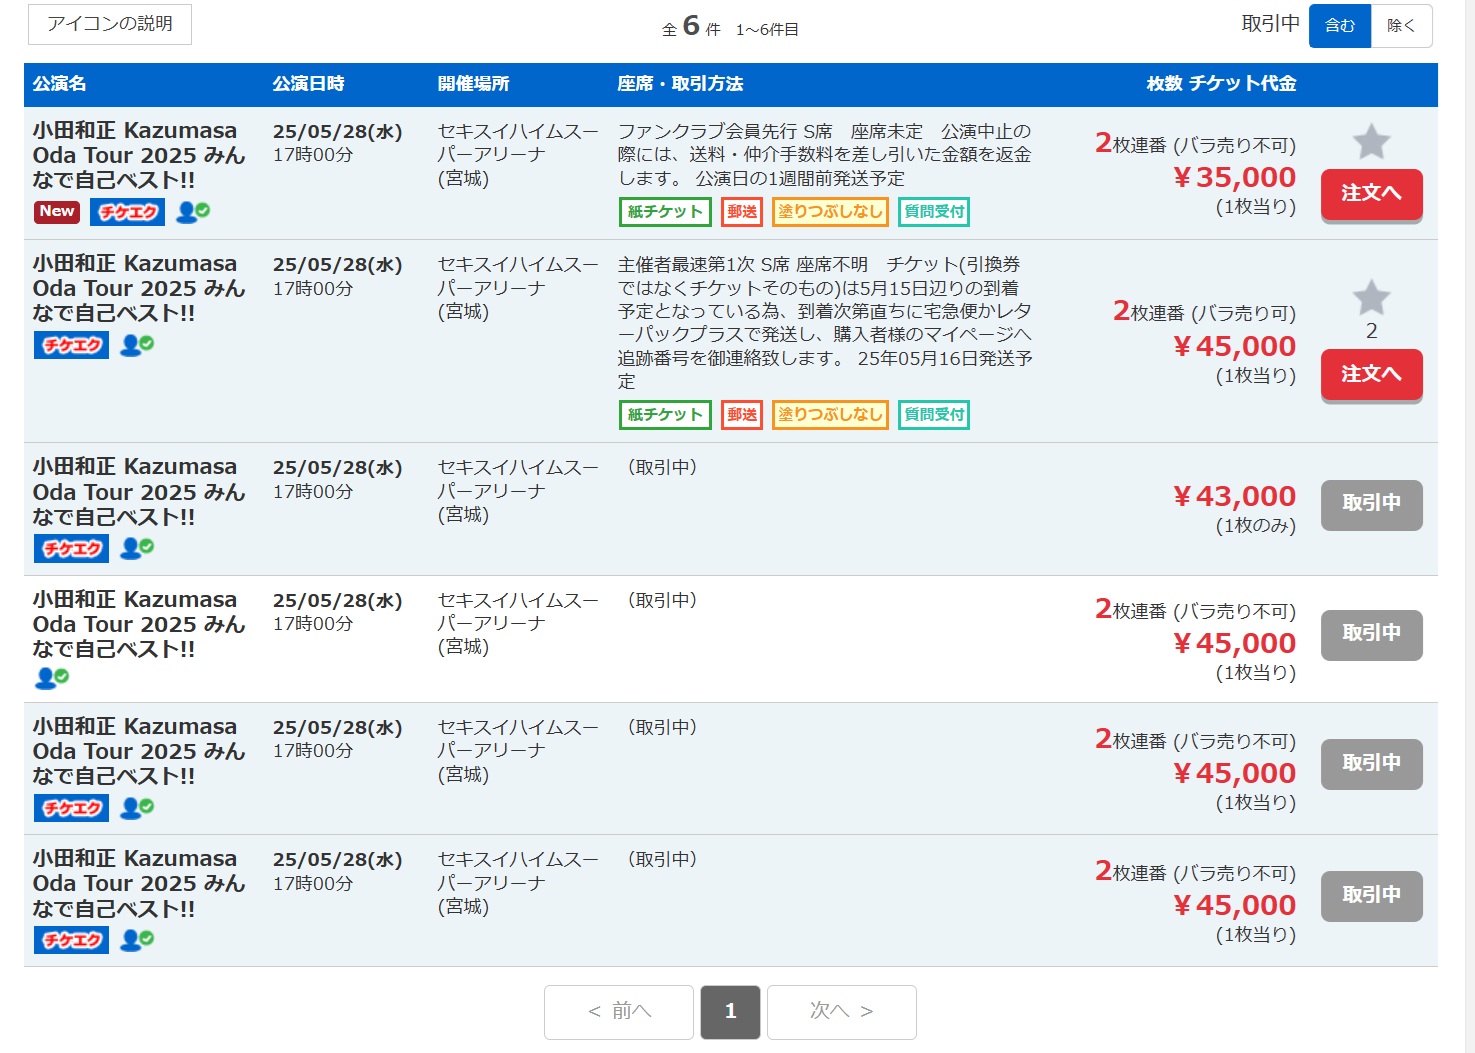The height and width of the screenshot is (1053, 1475).
Task: Favorite the ¥35,000 ticket with star
Action: tap(1371, 142)
